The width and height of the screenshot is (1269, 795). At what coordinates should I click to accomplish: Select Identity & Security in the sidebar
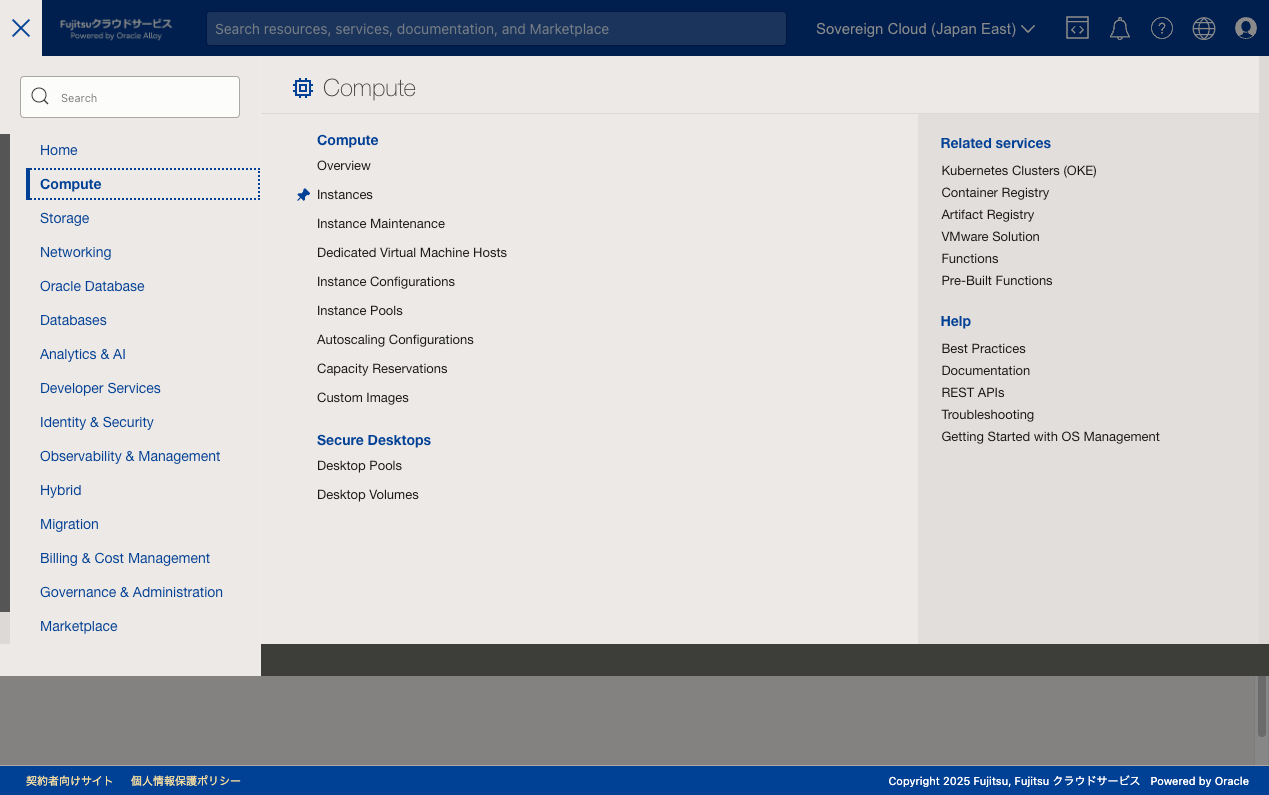(x=96, y=422)
